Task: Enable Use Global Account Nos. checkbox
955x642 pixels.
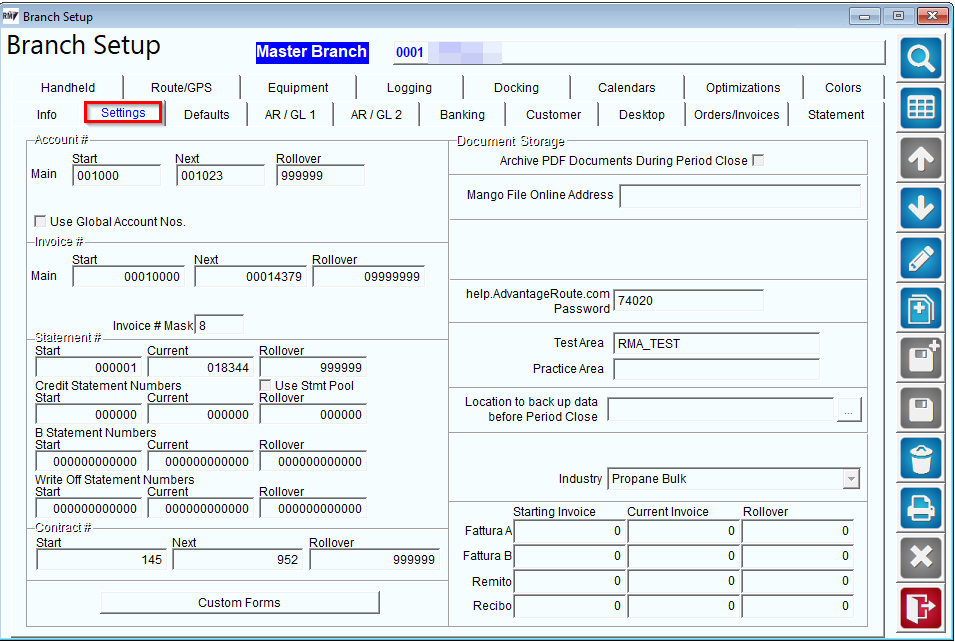Action: pos(40,221)
